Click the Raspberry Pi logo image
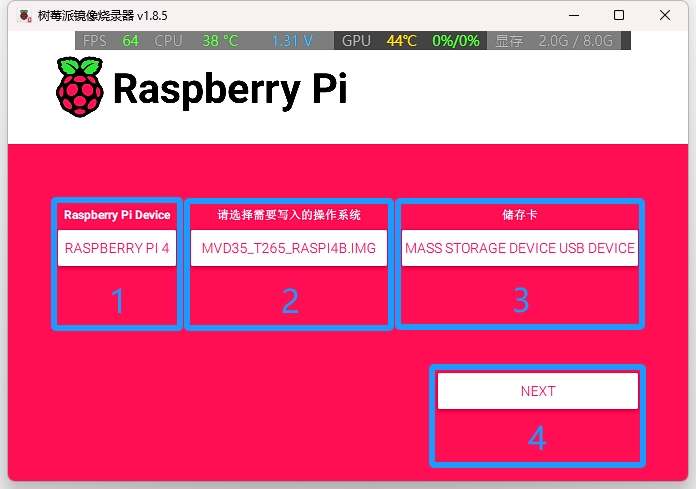The width and height of the screenshot is (696, 489). [x=80, y=87]
